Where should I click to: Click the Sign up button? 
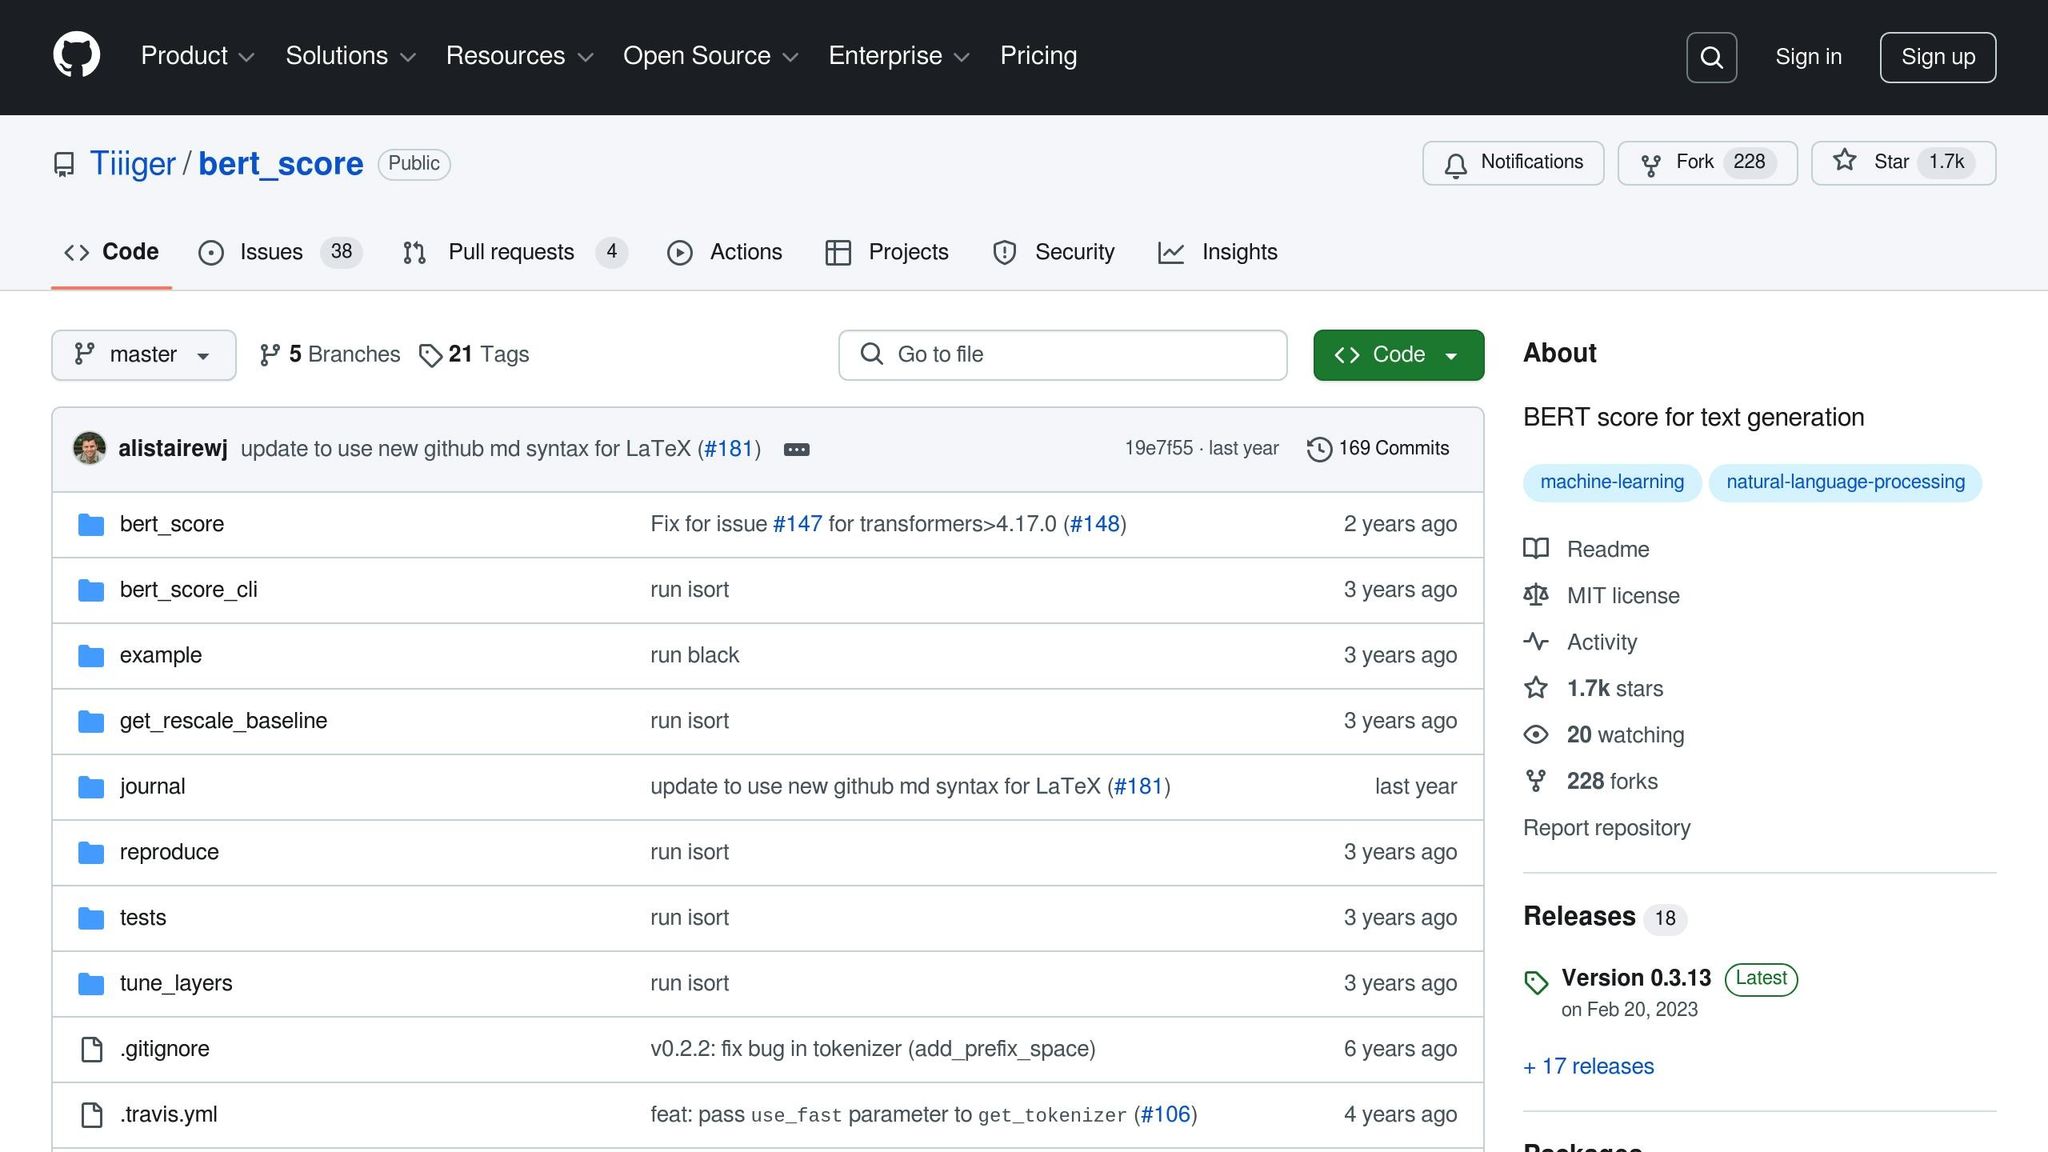[x=1937, y=57]
